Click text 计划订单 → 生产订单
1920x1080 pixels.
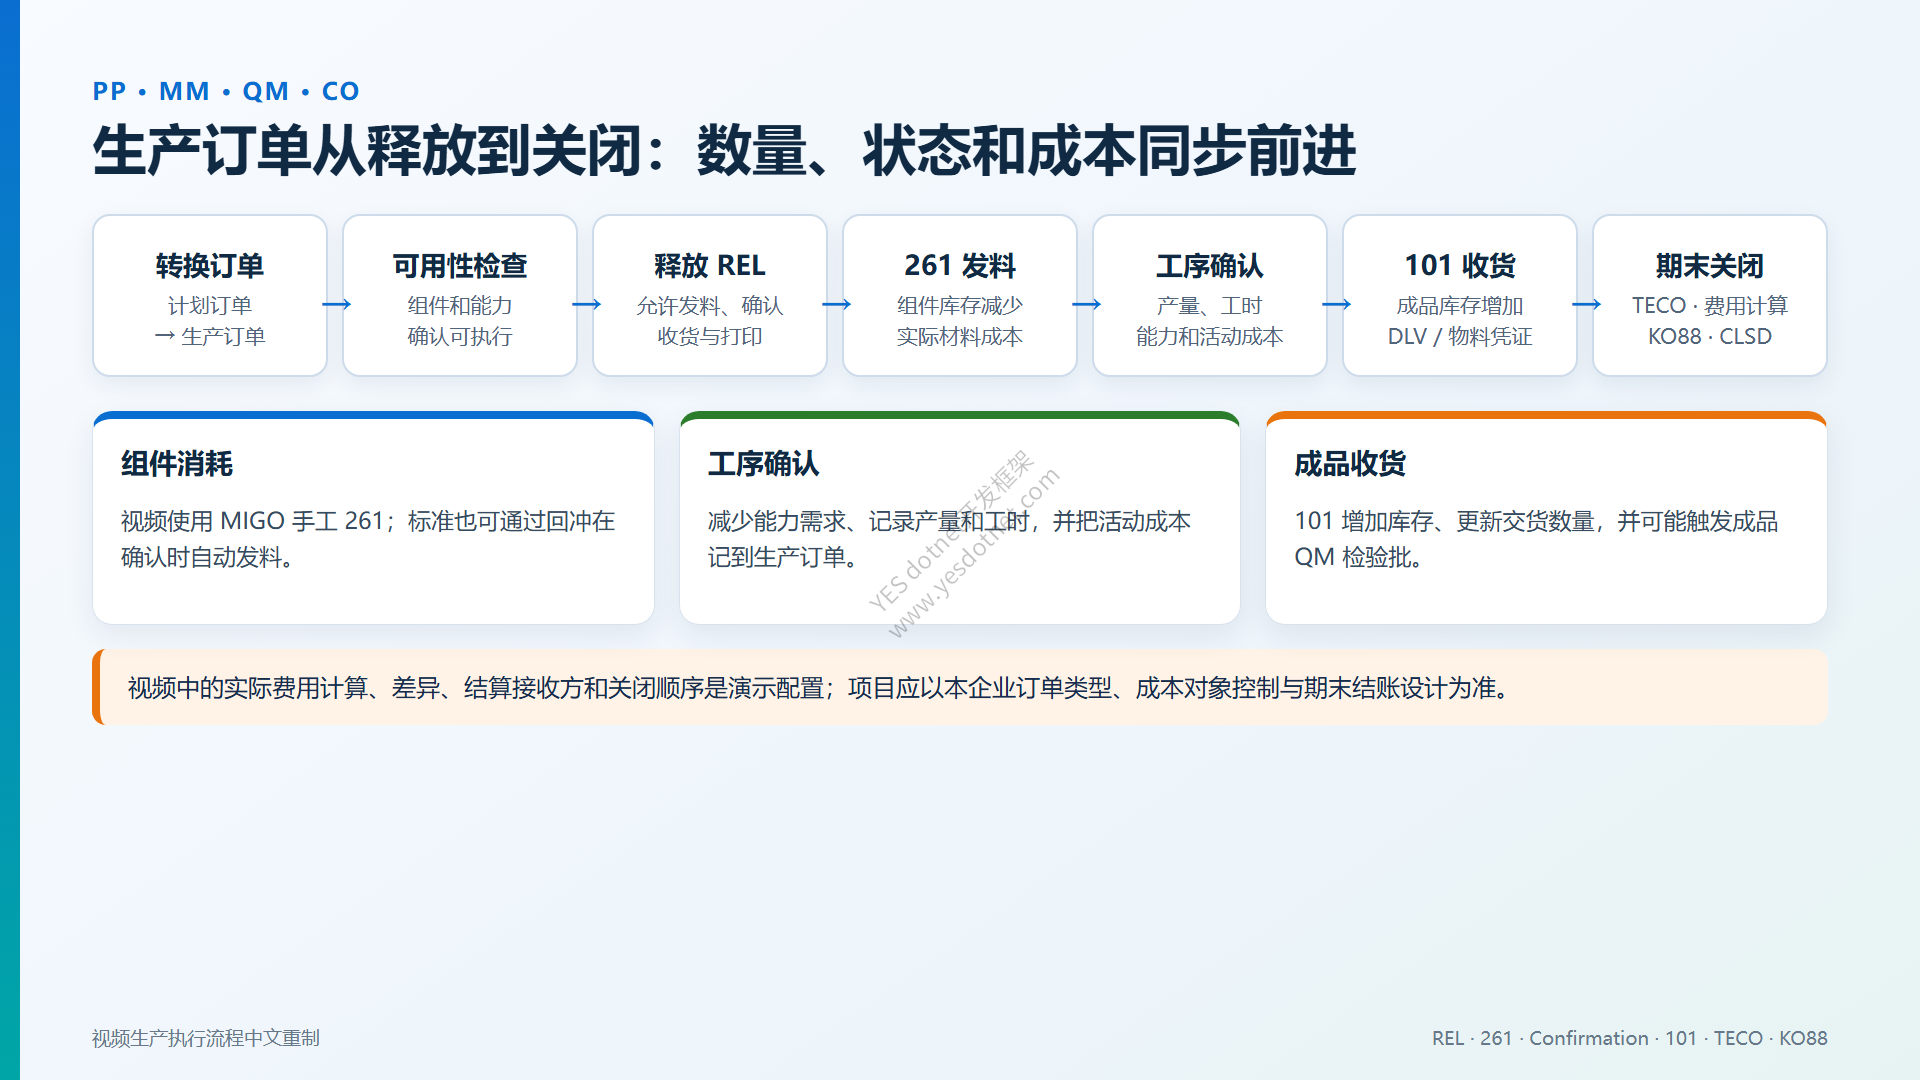pos(210,321)
